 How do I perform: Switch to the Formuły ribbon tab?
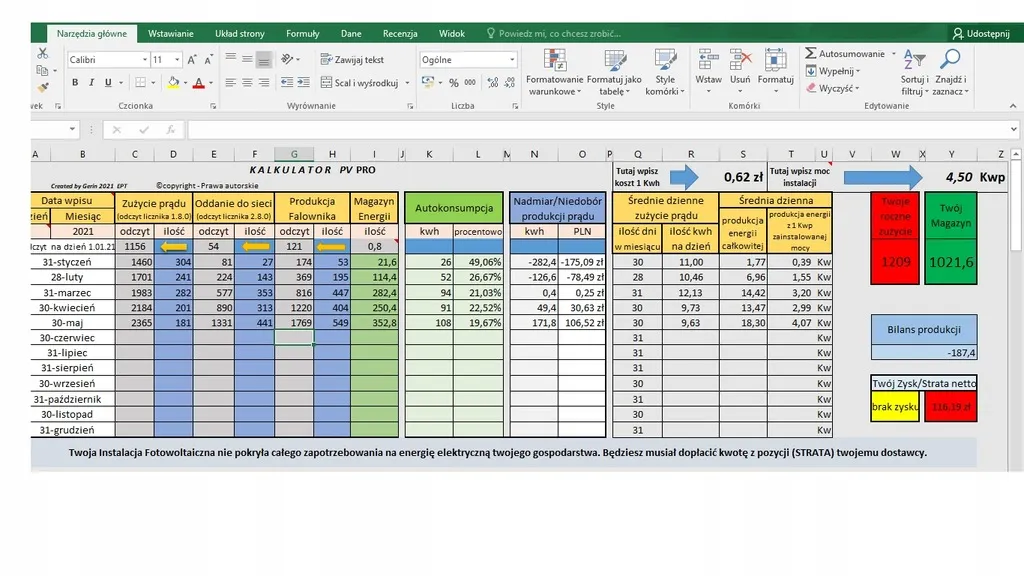[x=302, y=33]
